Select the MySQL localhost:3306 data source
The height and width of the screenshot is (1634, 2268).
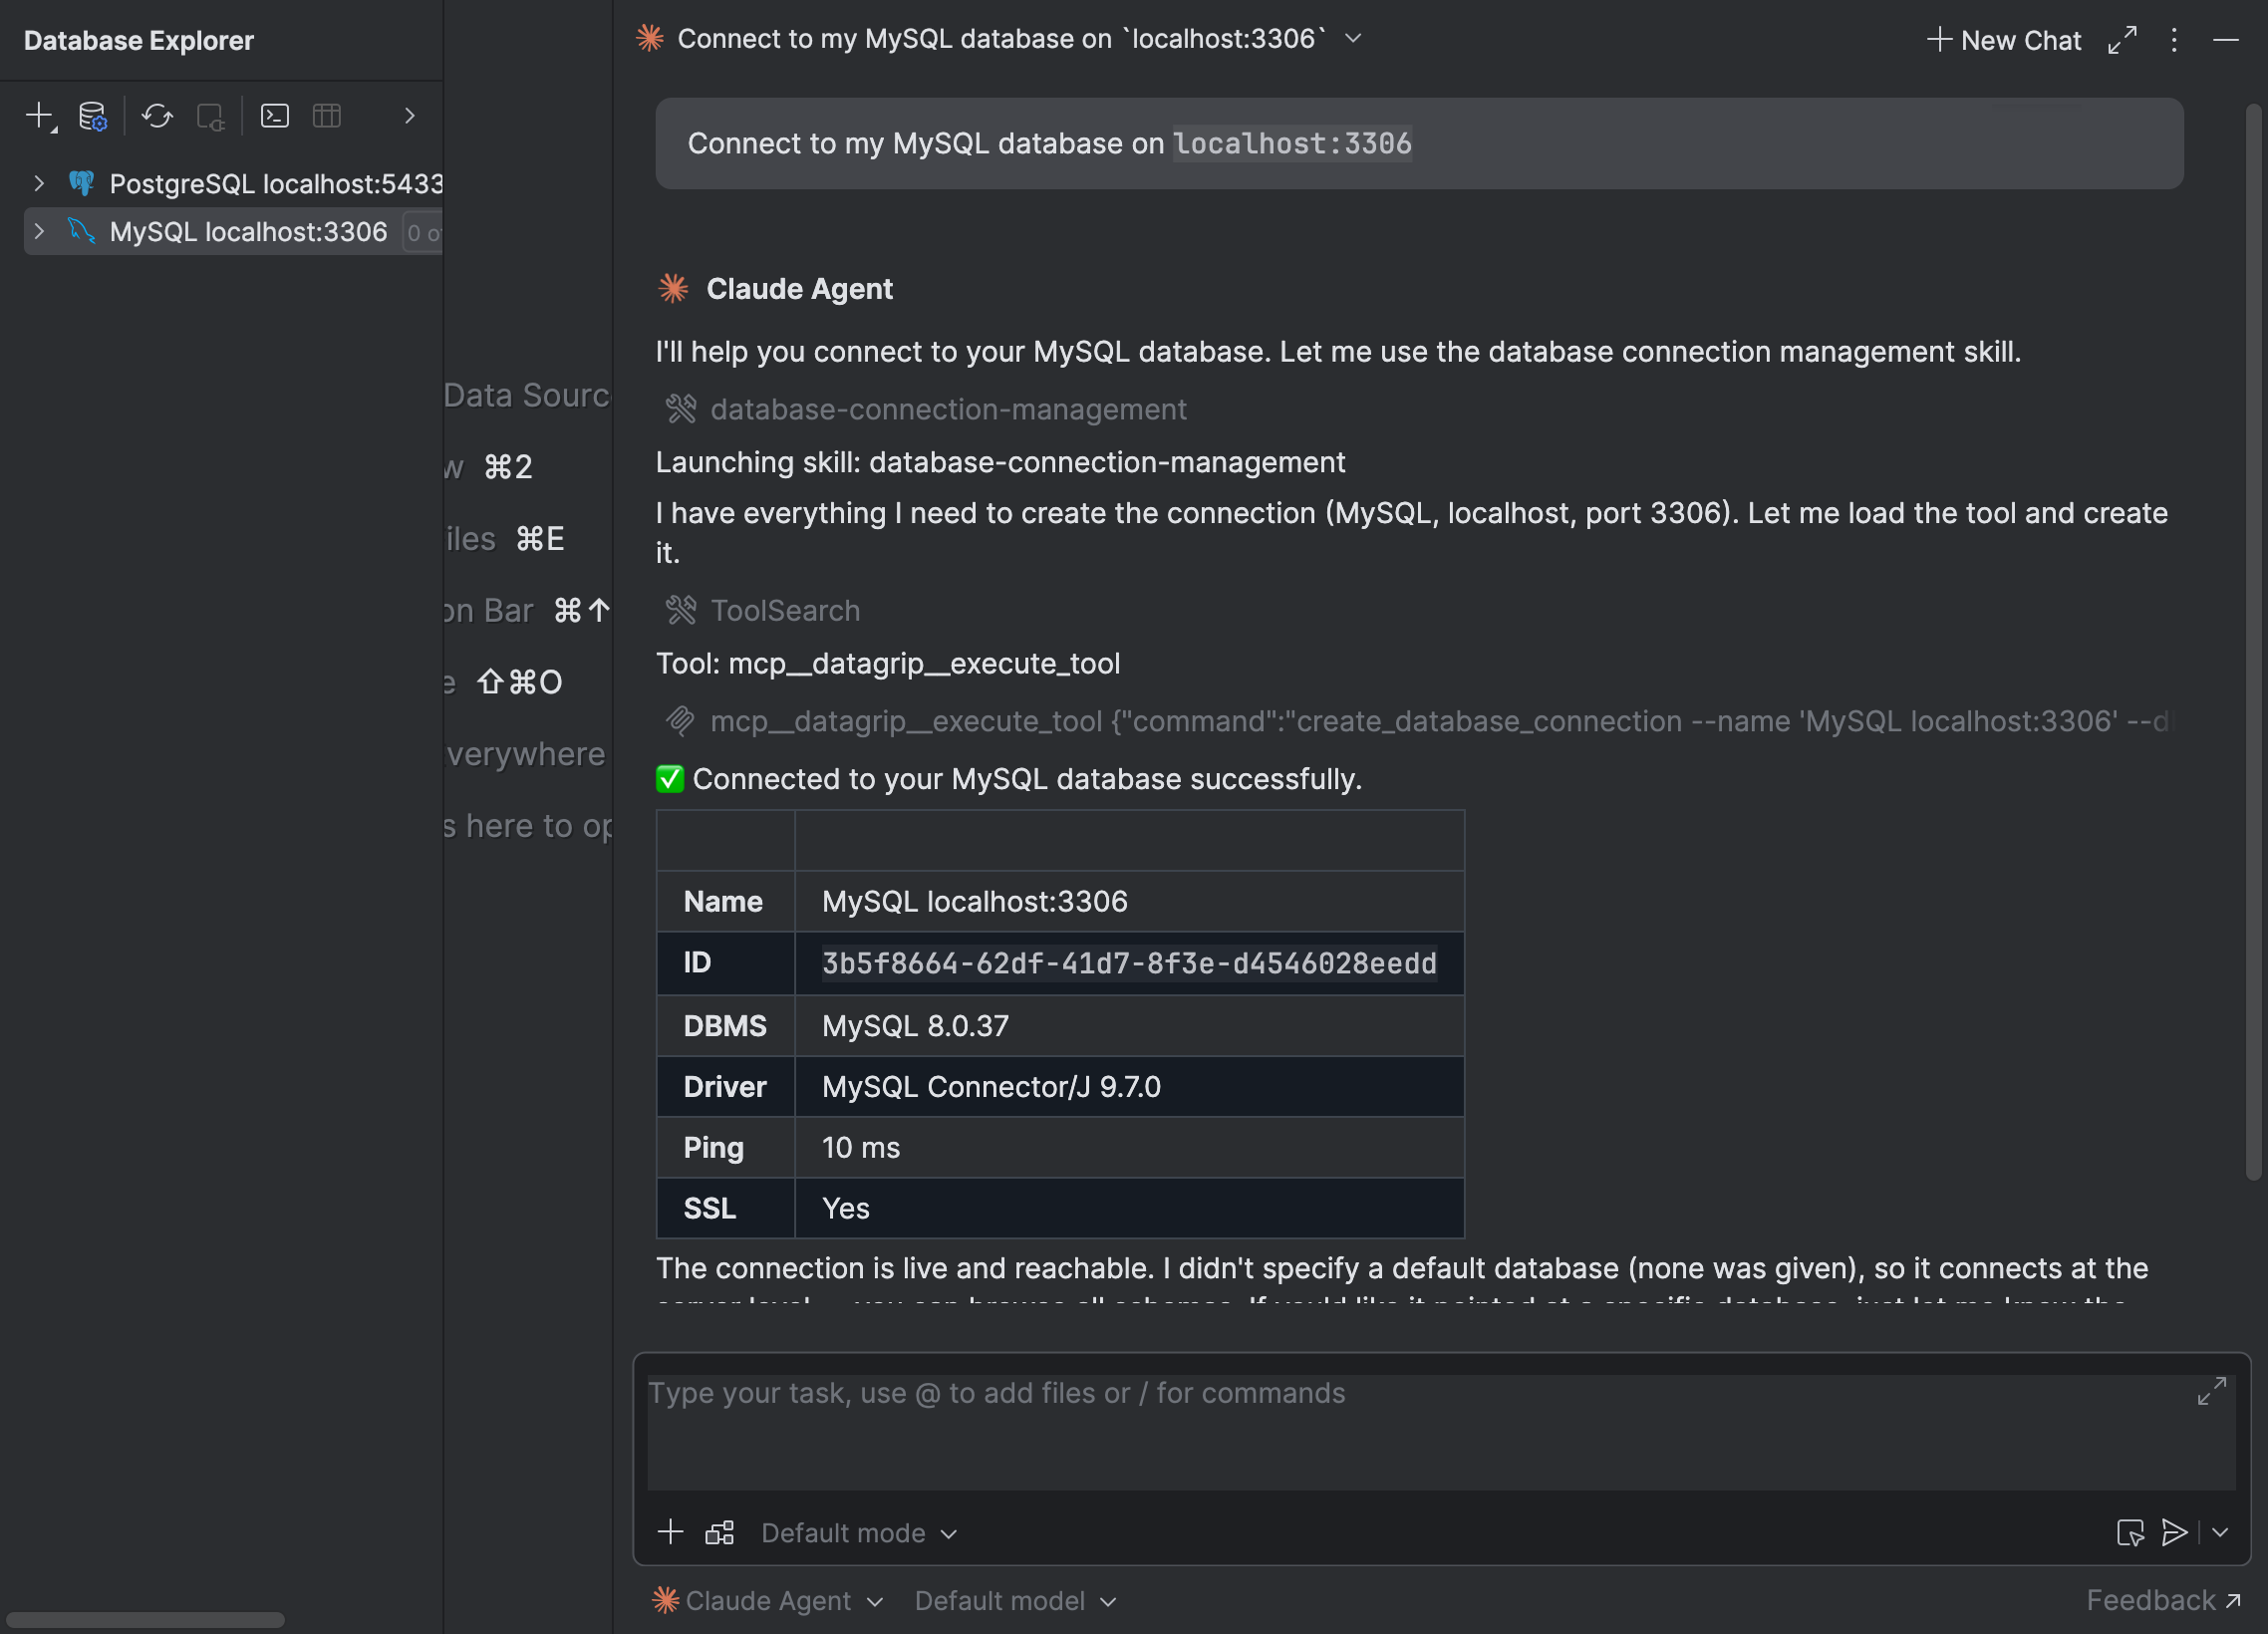click(x=248, y=231)
